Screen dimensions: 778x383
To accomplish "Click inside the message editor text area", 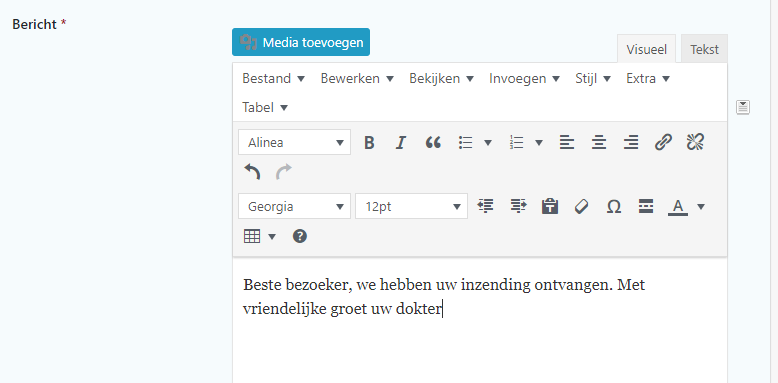I will (x=480, y=320).
